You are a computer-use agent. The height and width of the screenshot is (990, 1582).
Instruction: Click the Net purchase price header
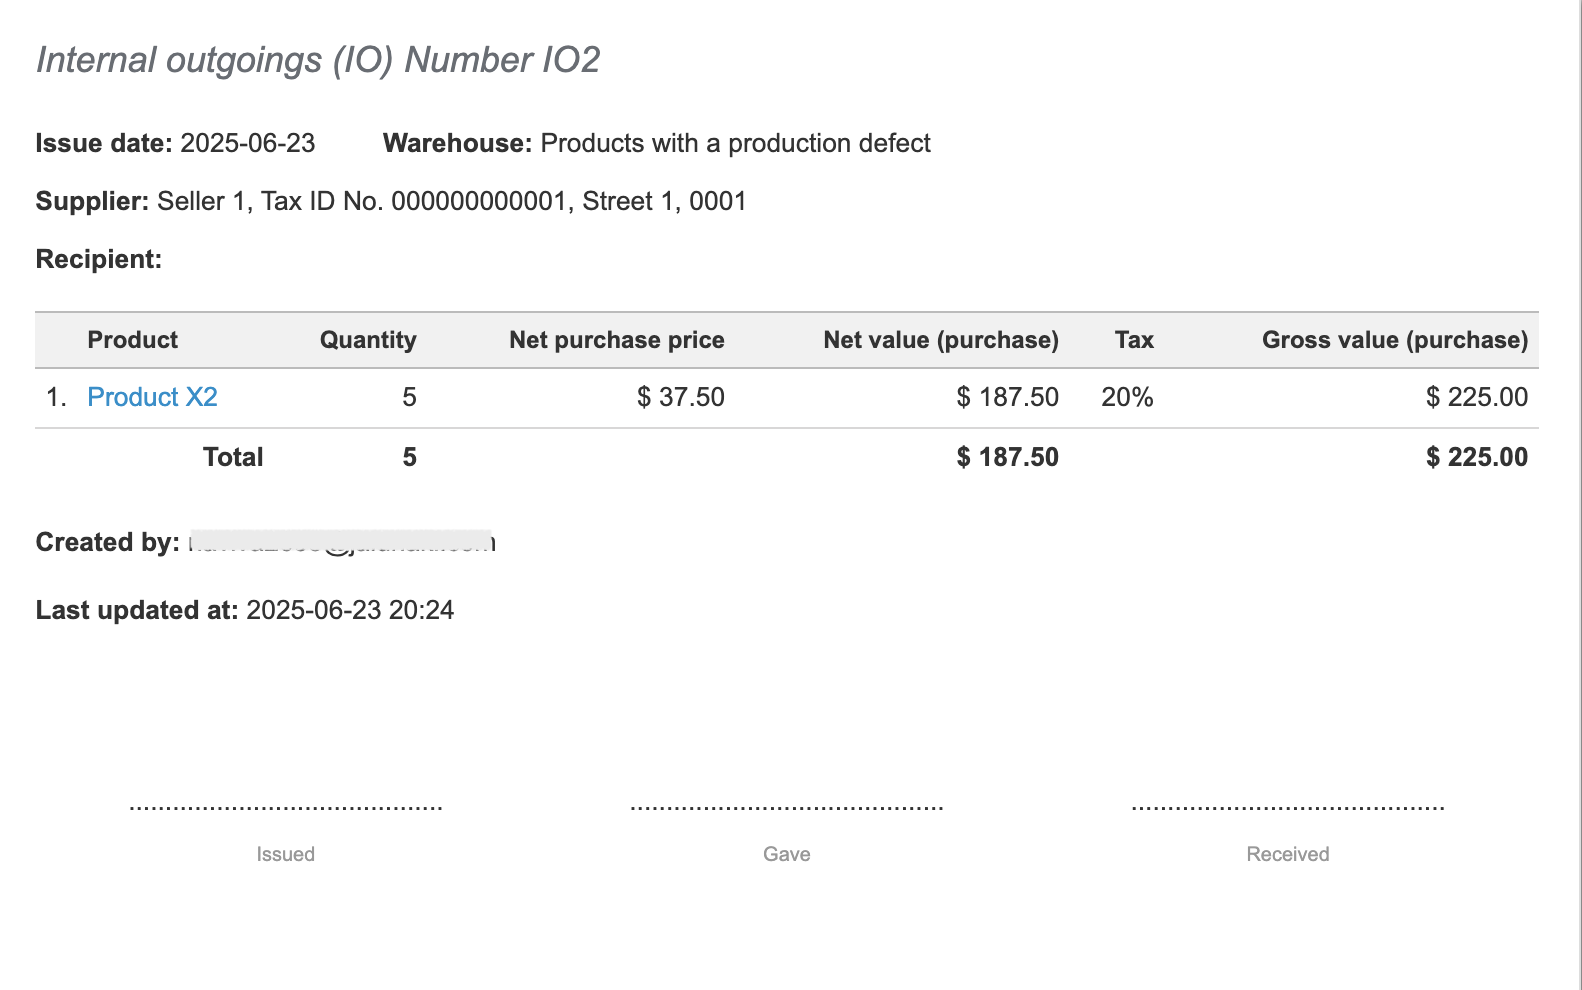point(616,340)
